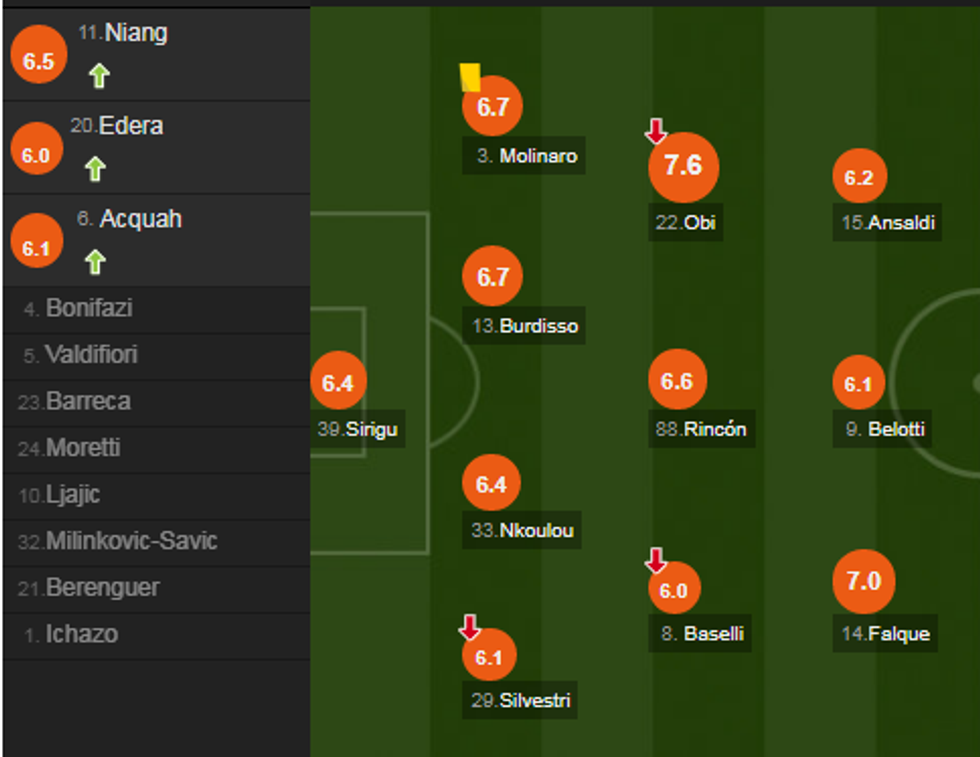Click Obi's 7.6 rating circle

(x=683, y=166)
